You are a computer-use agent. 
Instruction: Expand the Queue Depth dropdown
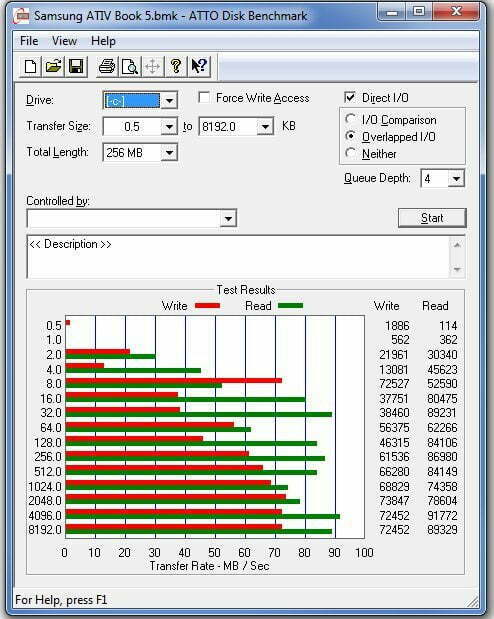pos(456,179)
